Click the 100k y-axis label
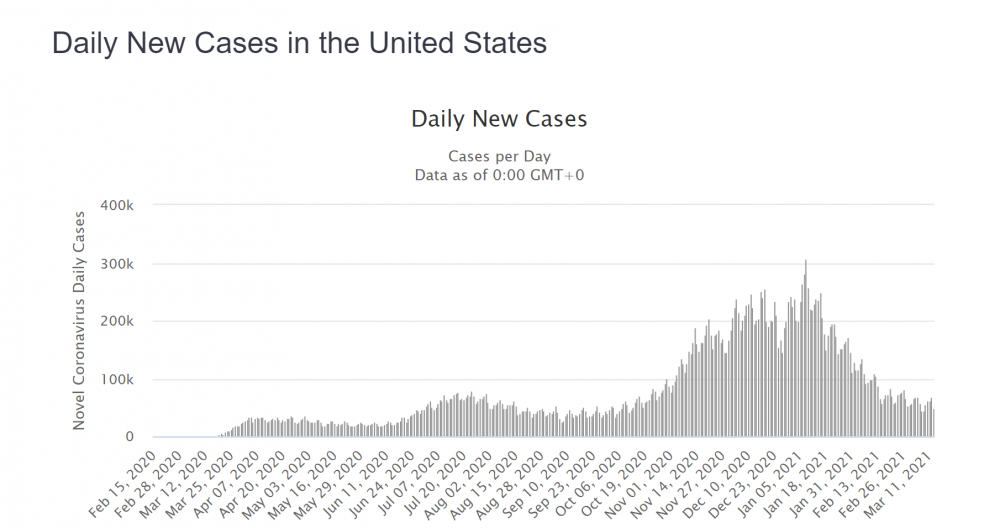 click(117, 379)
